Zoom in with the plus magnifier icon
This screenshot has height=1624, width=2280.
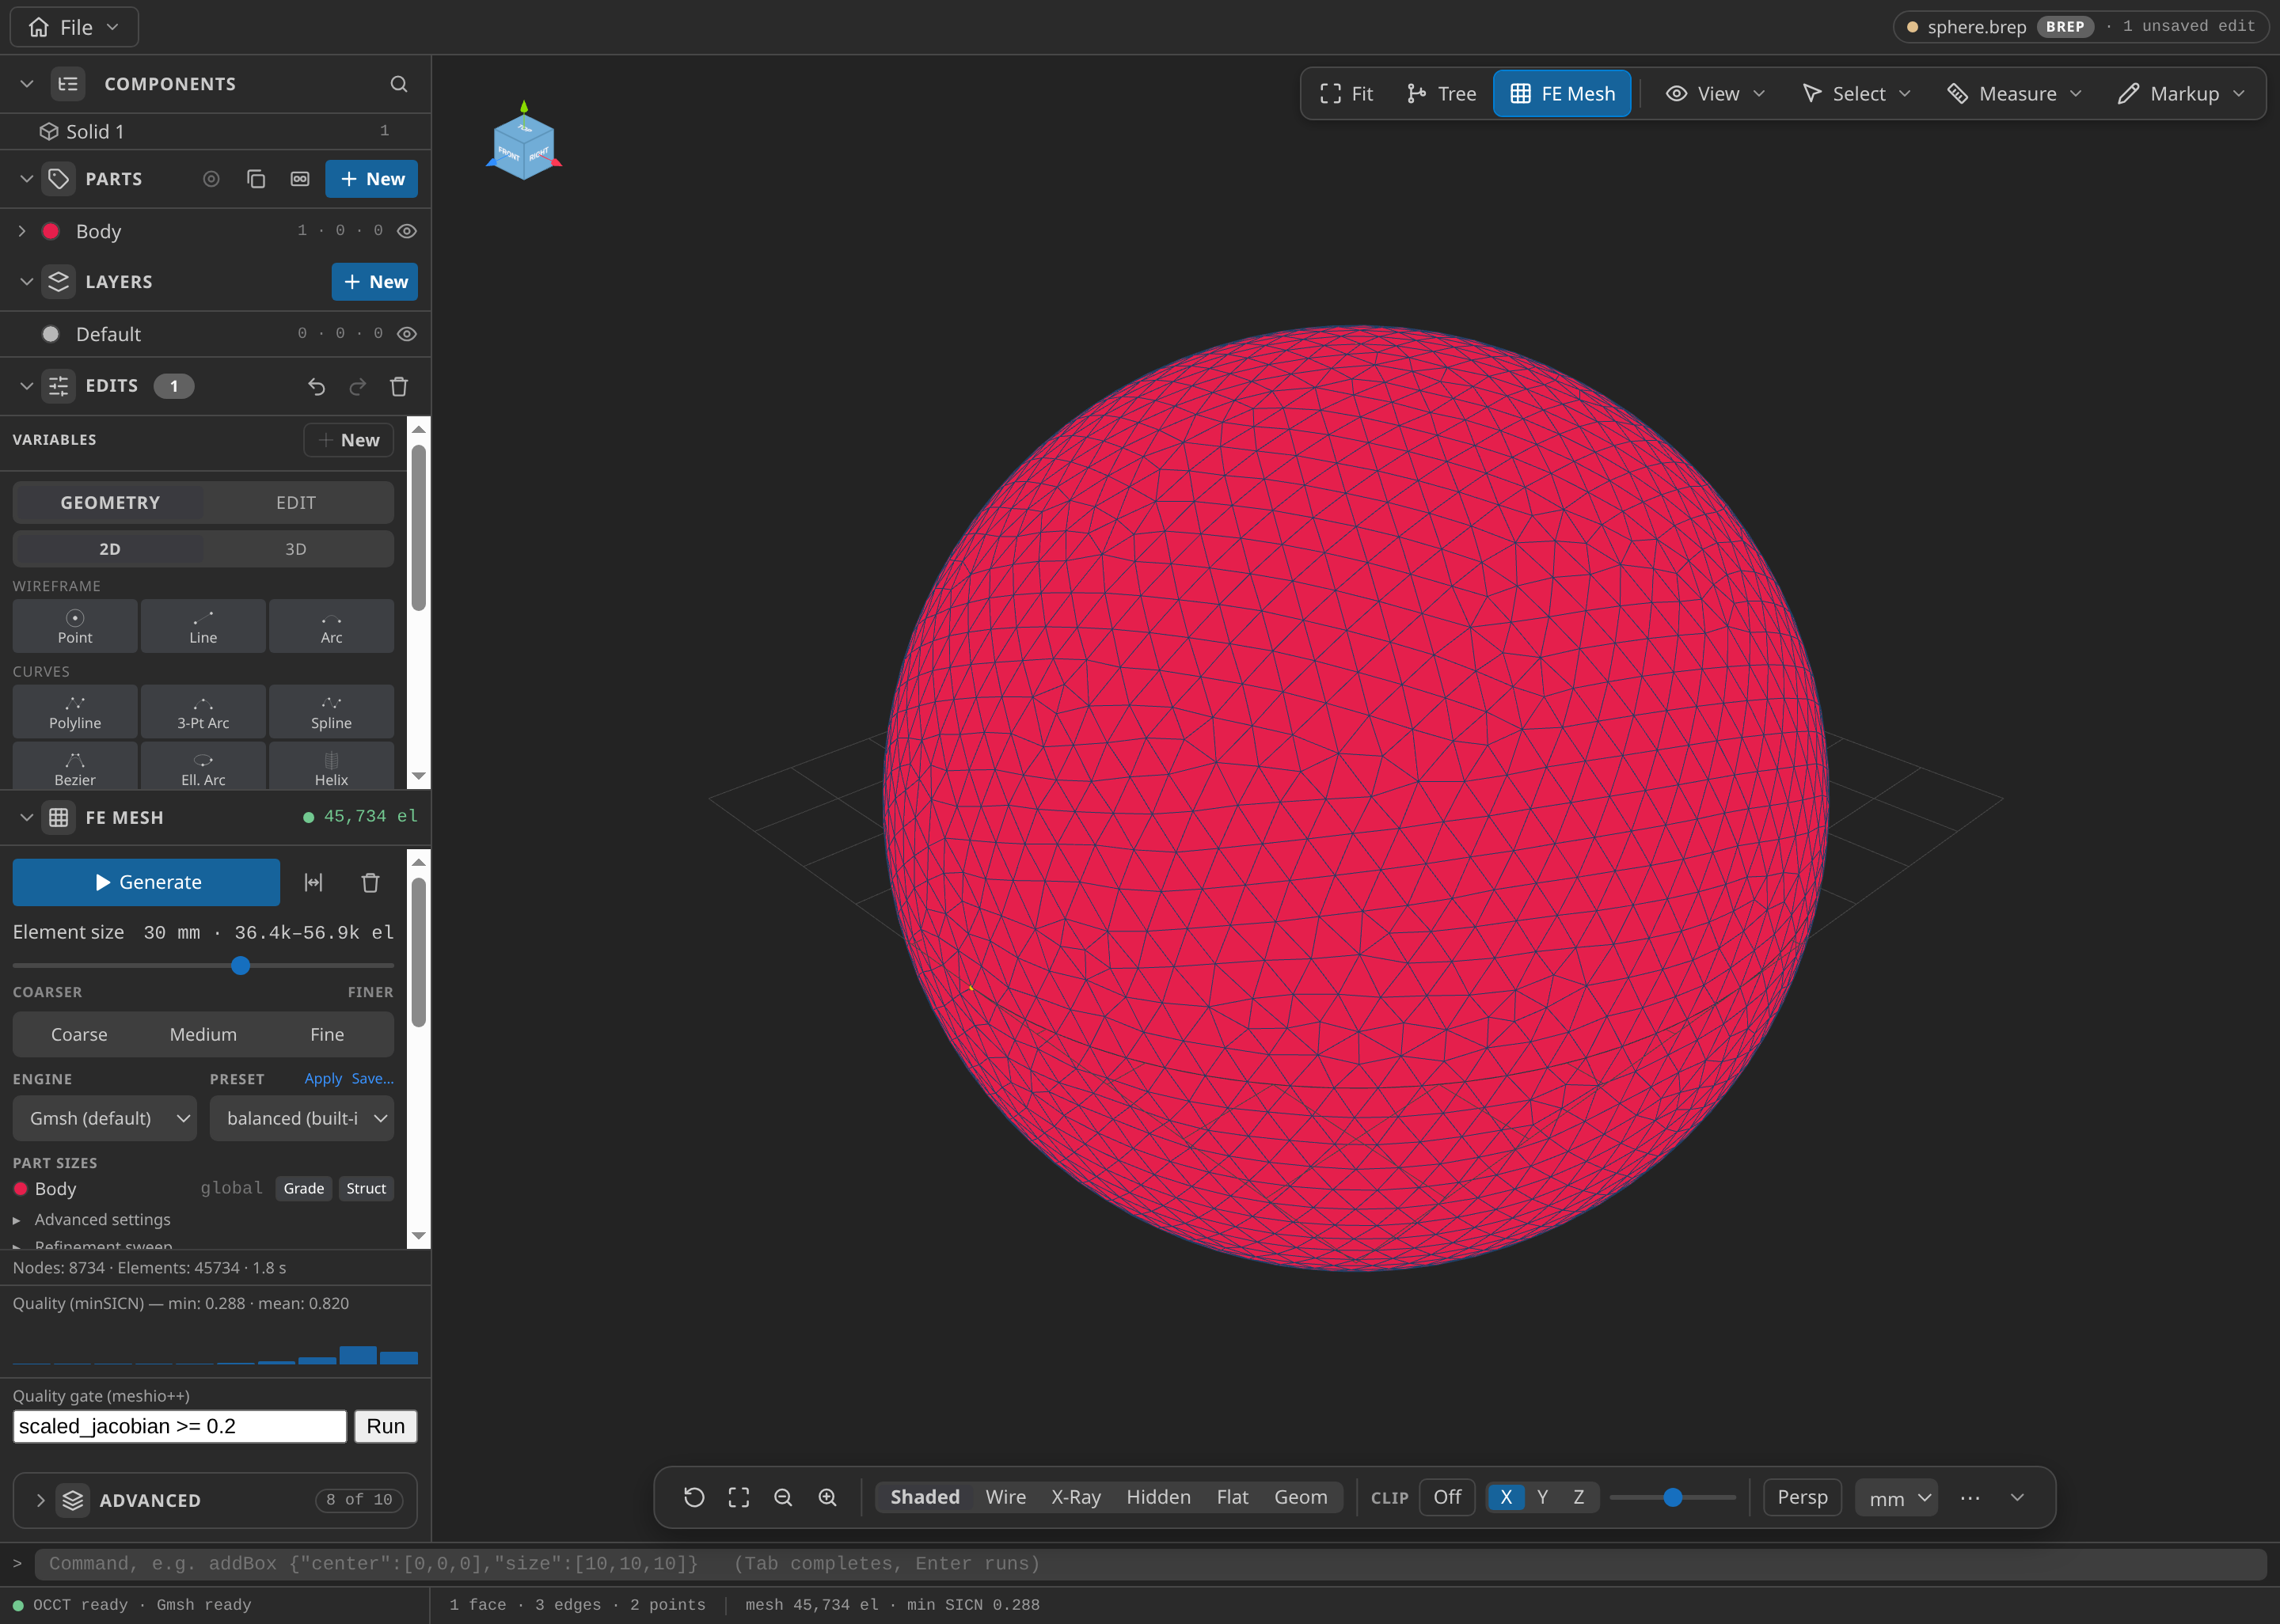click(x=828, y=1497)
